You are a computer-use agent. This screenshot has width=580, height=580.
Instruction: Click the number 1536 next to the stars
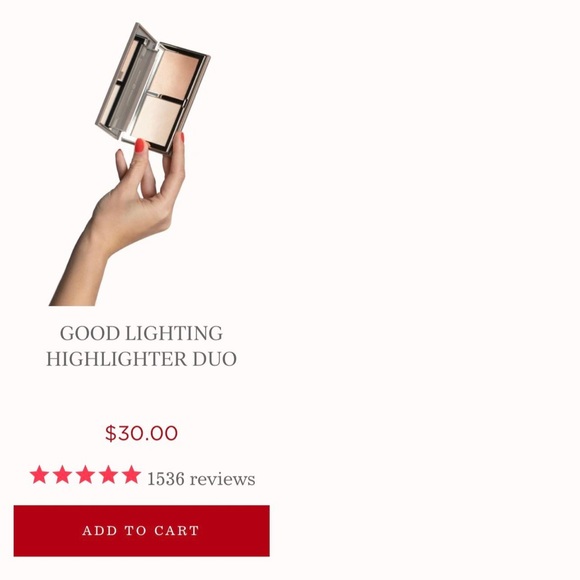click(x=166, y=479)
